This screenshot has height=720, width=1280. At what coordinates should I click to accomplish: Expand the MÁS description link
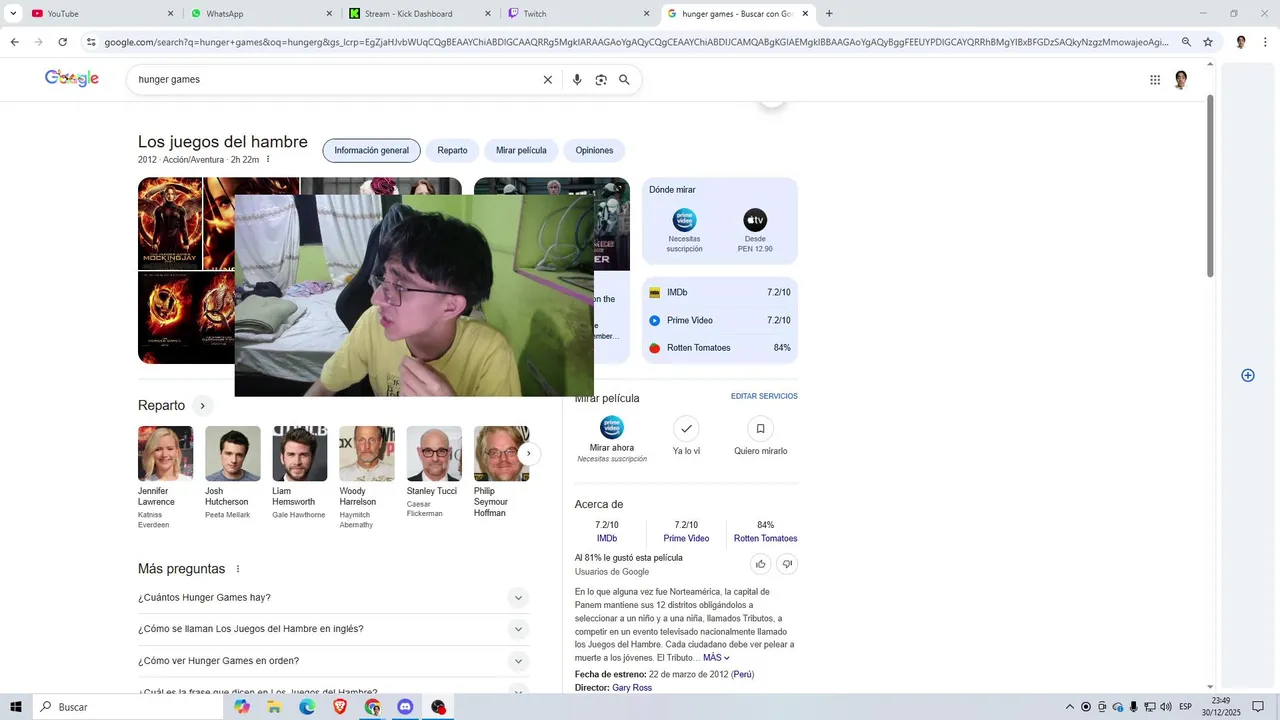point(716,658)
